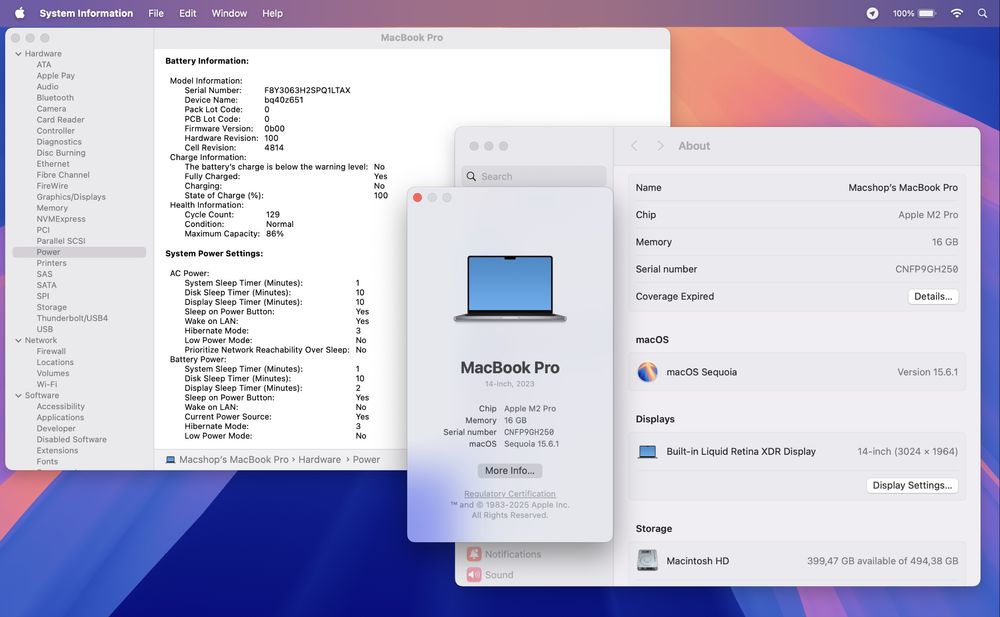1000x617 pixels.
Task: Select Graphics/Displays in the sidebar
Action: click(x=71, y=197)
